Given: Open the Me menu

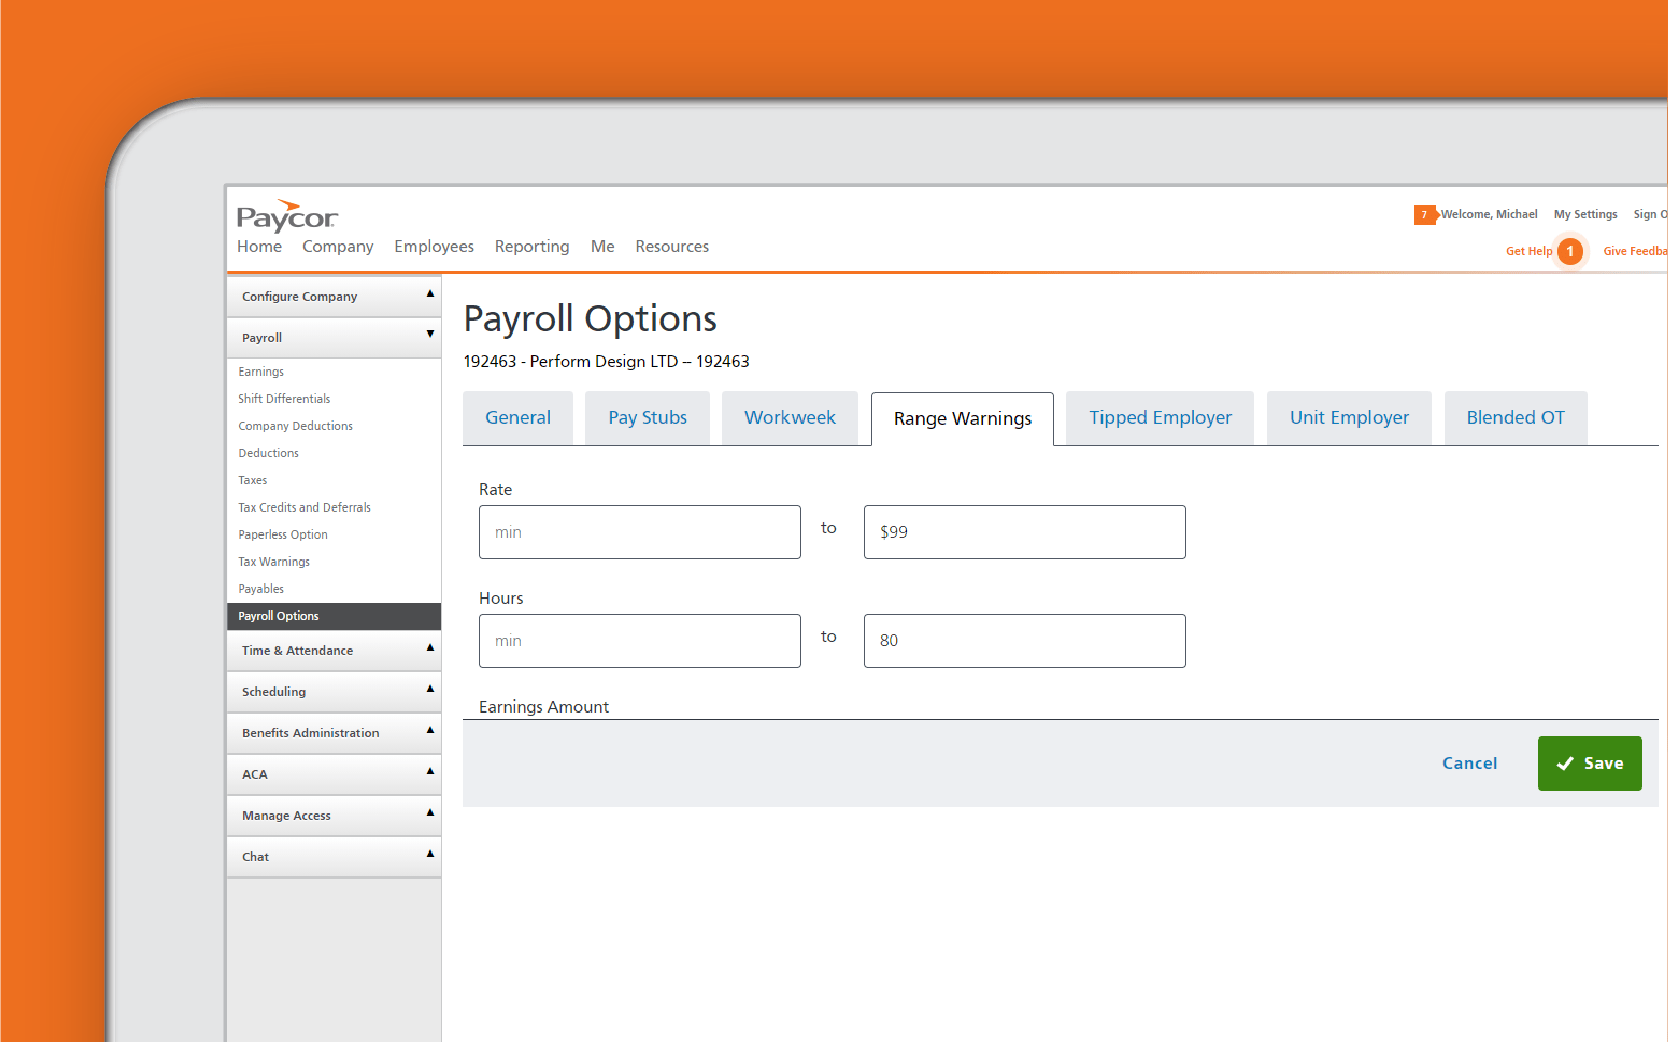Looking at the screenshot, I should coord(603,247).
